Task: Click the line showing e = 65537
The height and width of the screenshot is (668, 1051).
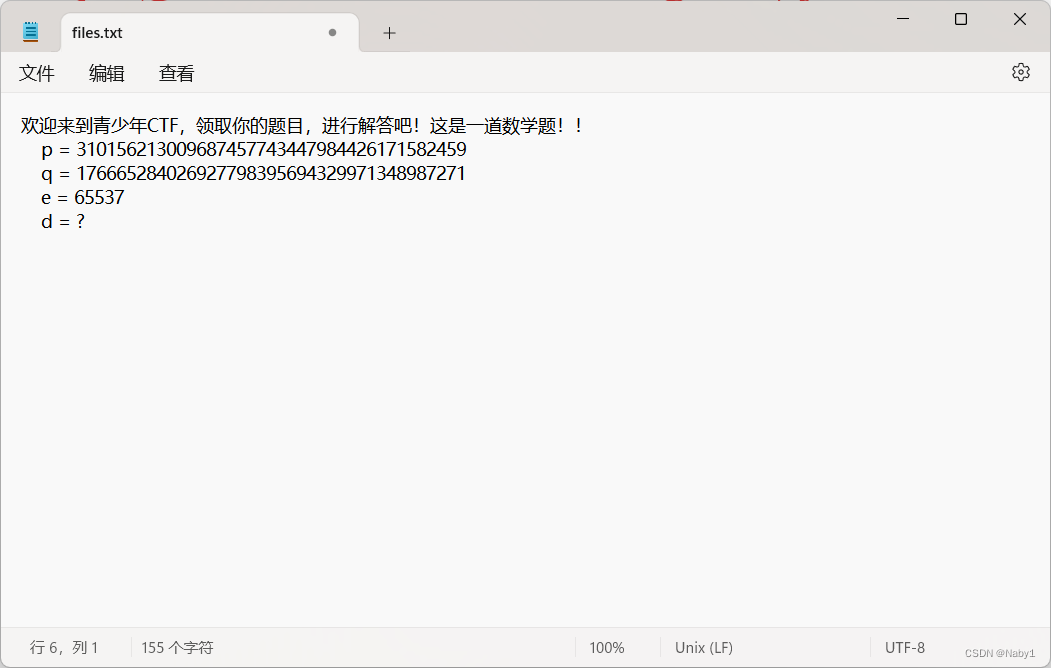Action: [83, 197]
